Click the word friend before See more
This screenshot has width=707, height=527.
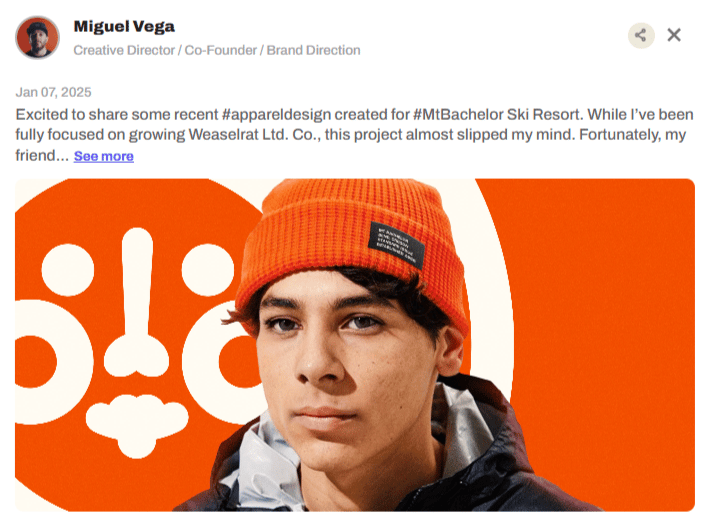35,156
